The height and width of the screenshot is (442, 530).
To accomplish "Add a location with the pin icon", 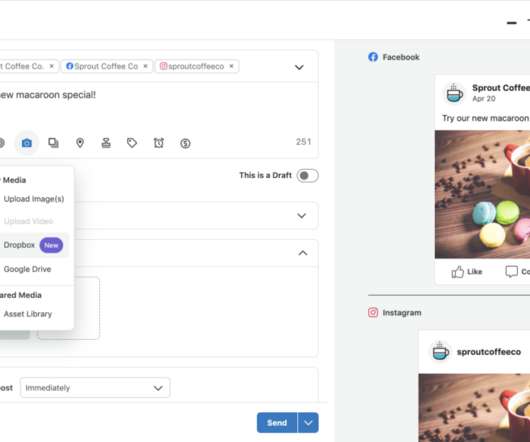I will coord(80,143).
